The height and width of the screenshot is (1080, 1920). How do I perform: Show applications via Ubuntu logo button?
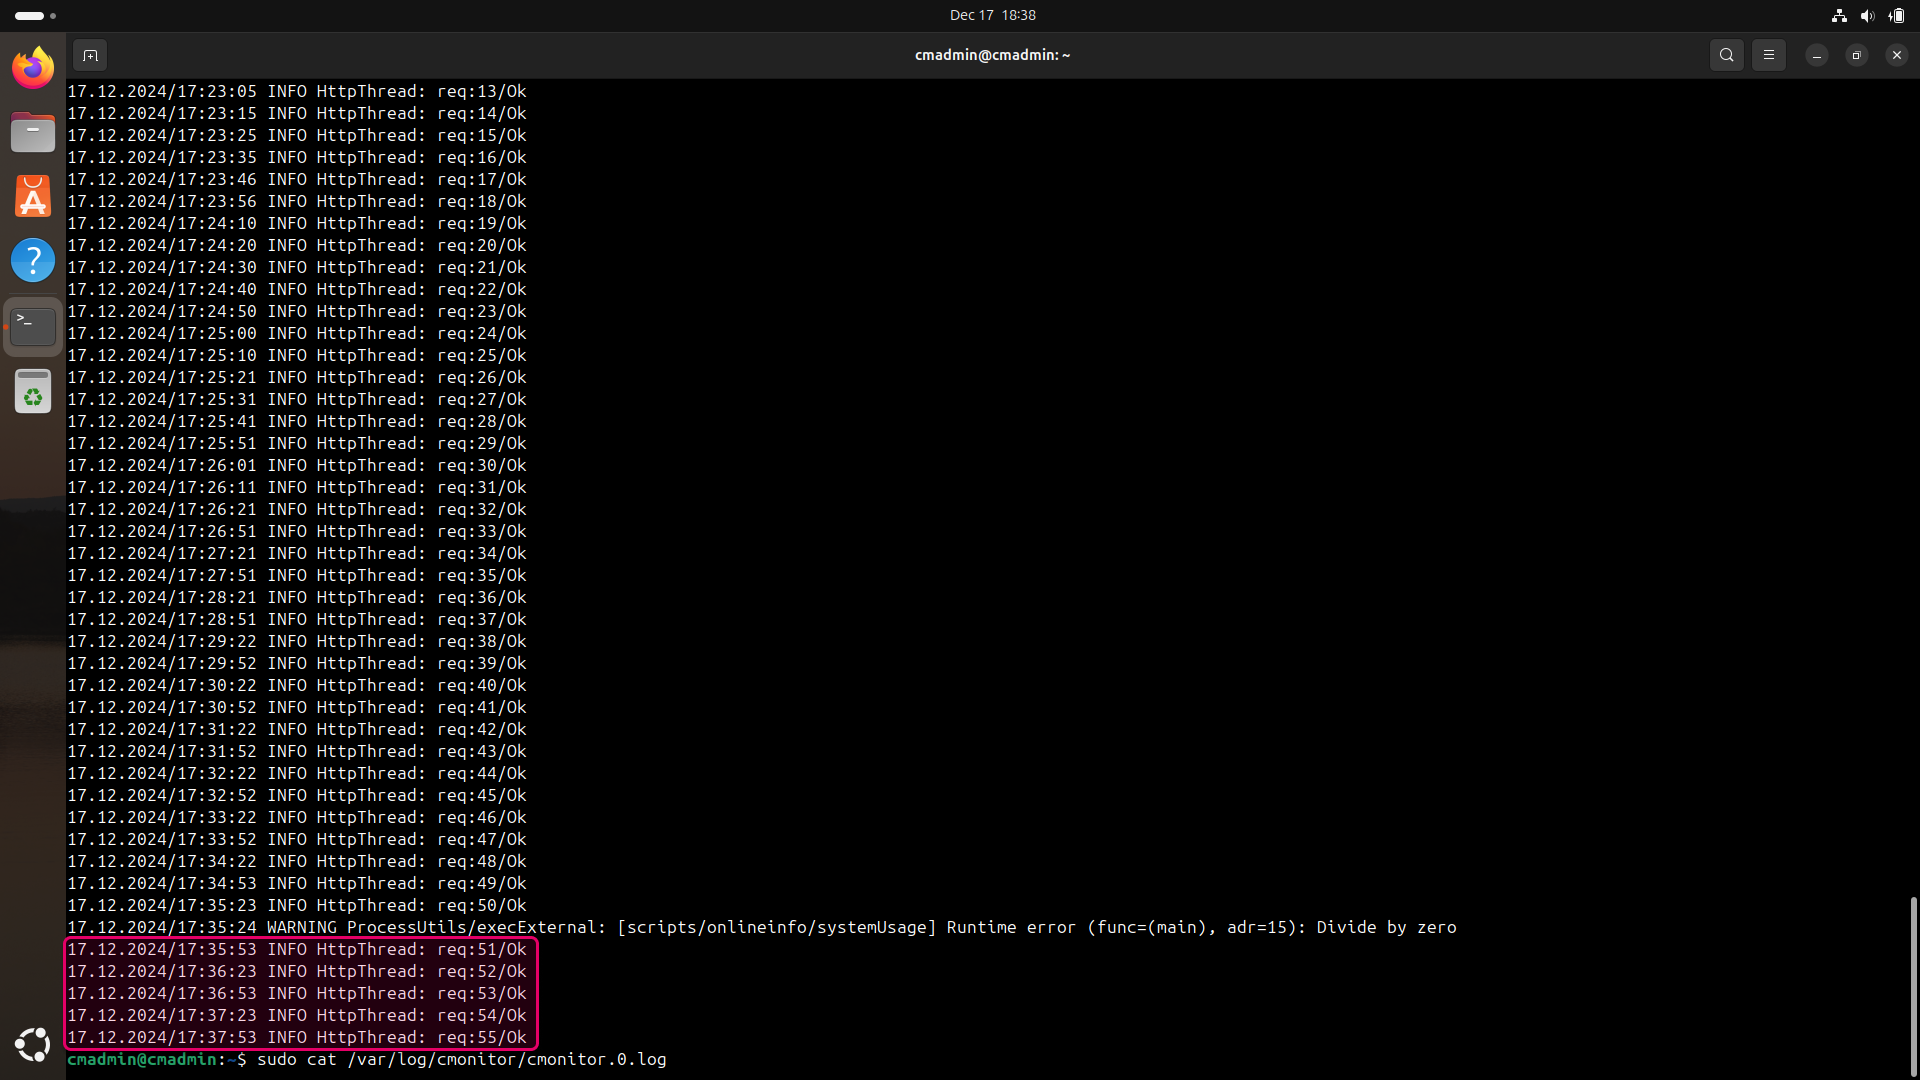[x=33, y=1045]
